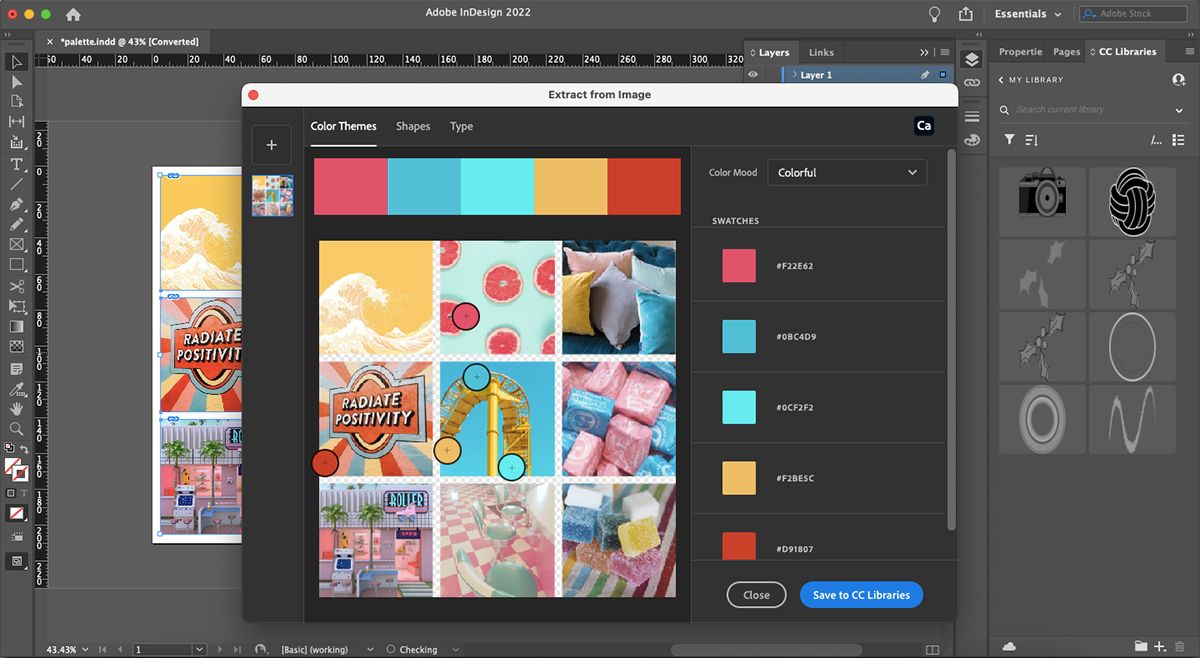Viewport: 1200px width, 658px height.
Task: Click Save to CC Libraries button
Action: tap(861, 595)
